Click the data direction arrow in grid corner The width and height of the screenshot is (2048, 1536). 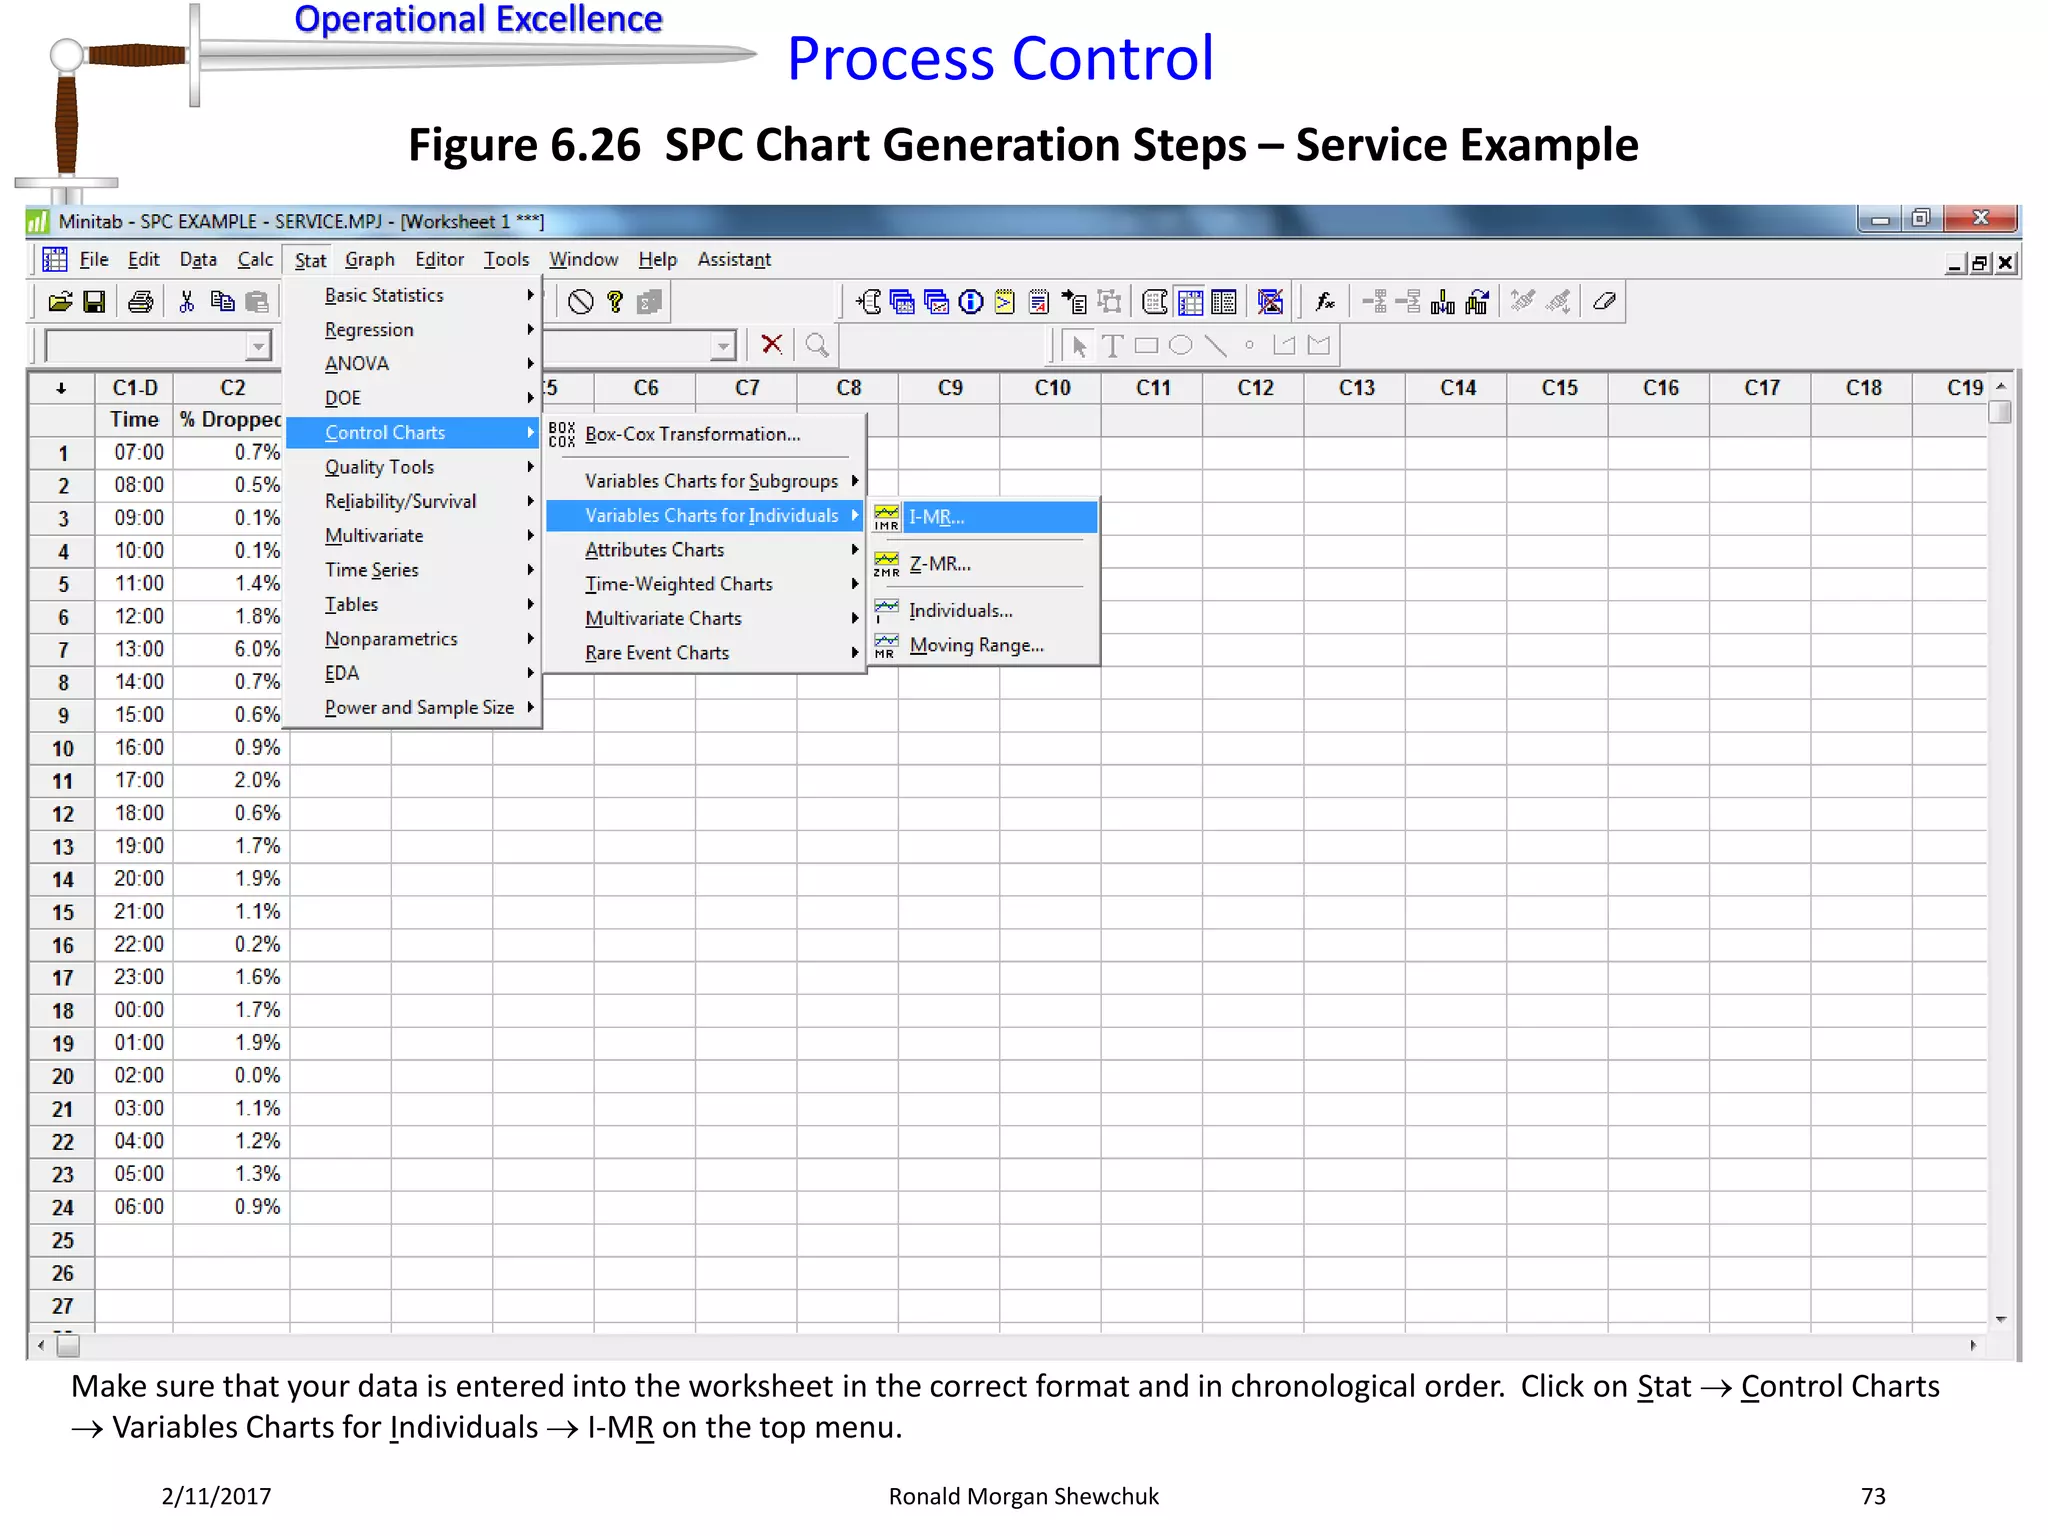(x=62, y=388)
